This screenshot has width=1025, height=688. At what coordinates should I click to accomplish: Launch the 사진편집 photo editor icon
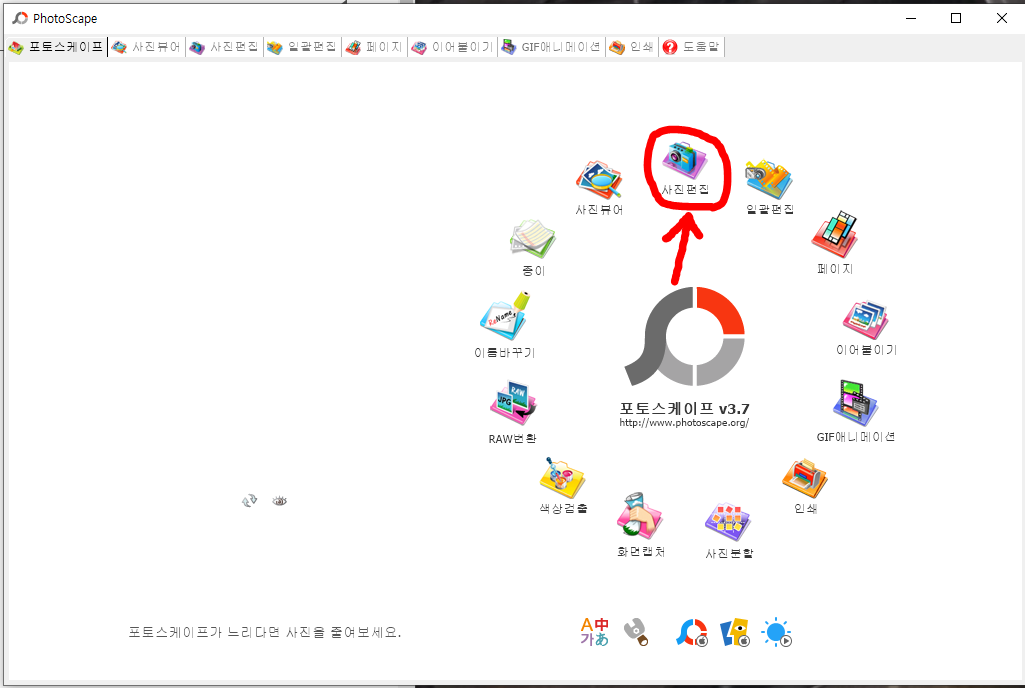[684, 161]
